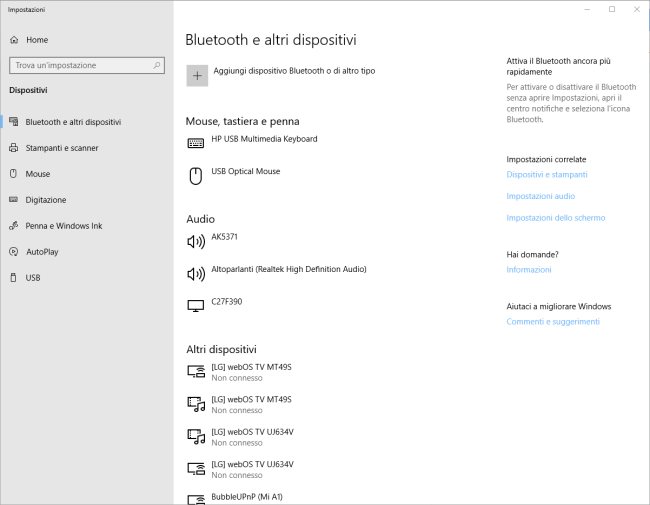Select BubbleUPnP (Mi A1) device
650x505 pixels.
247,497
